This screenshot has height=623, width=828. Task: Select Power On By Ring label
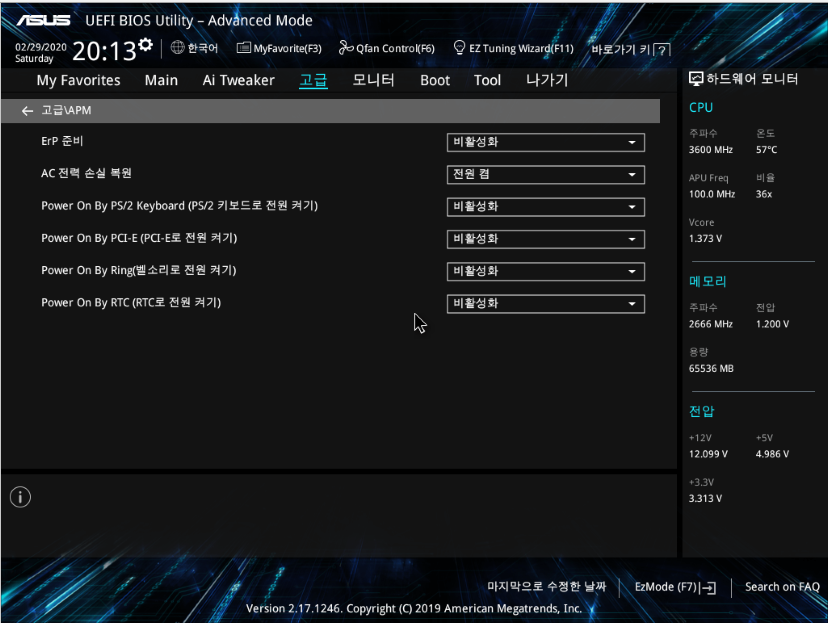tap(138, 270)
